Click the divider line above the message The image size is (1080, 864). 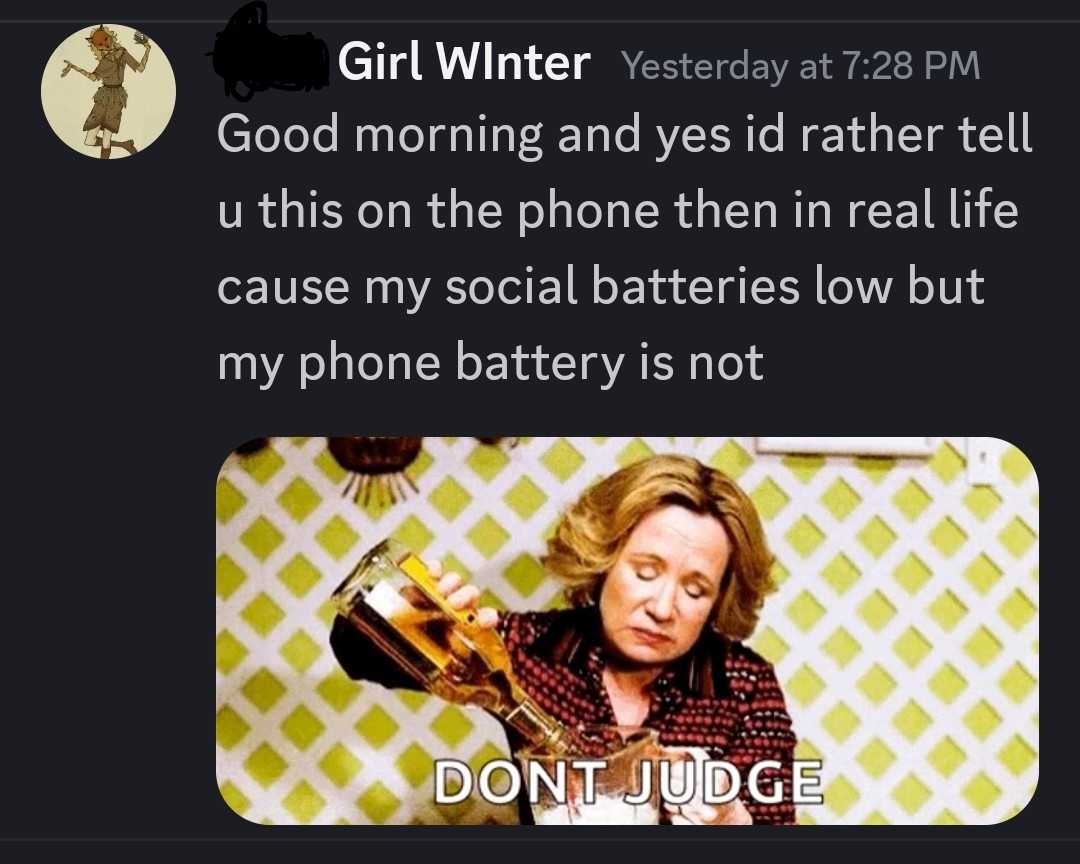click(x=540, y=21)
